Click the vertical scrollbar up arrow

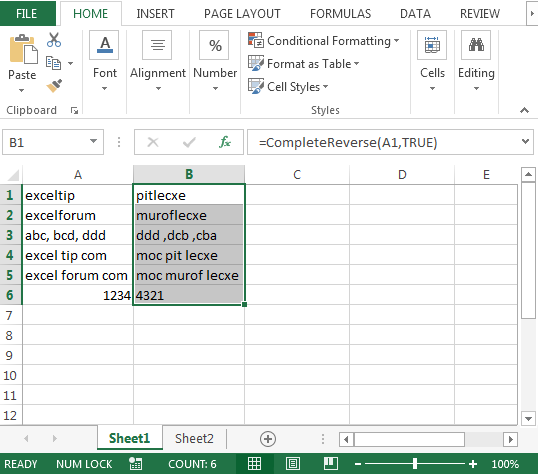[528, 175]
